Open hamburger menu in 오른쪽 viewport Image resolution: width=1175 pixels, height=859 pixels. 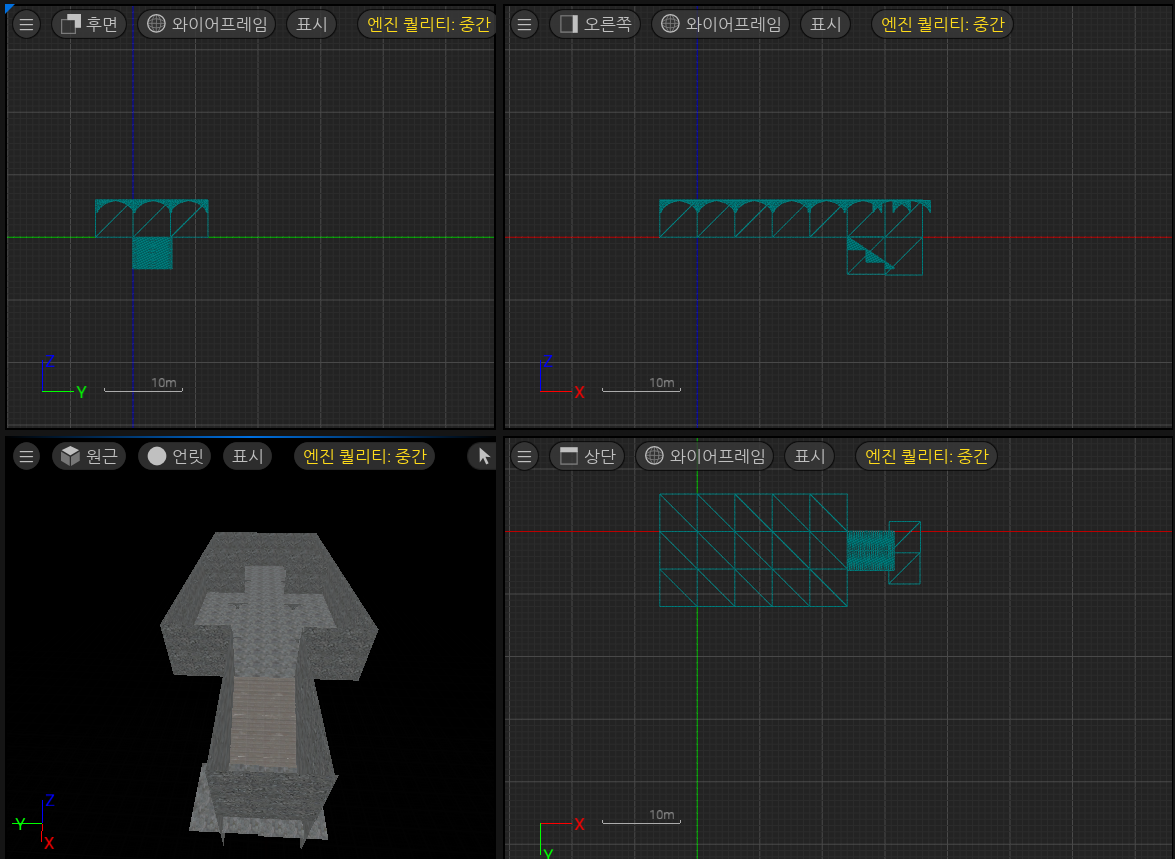pos(525,24)
